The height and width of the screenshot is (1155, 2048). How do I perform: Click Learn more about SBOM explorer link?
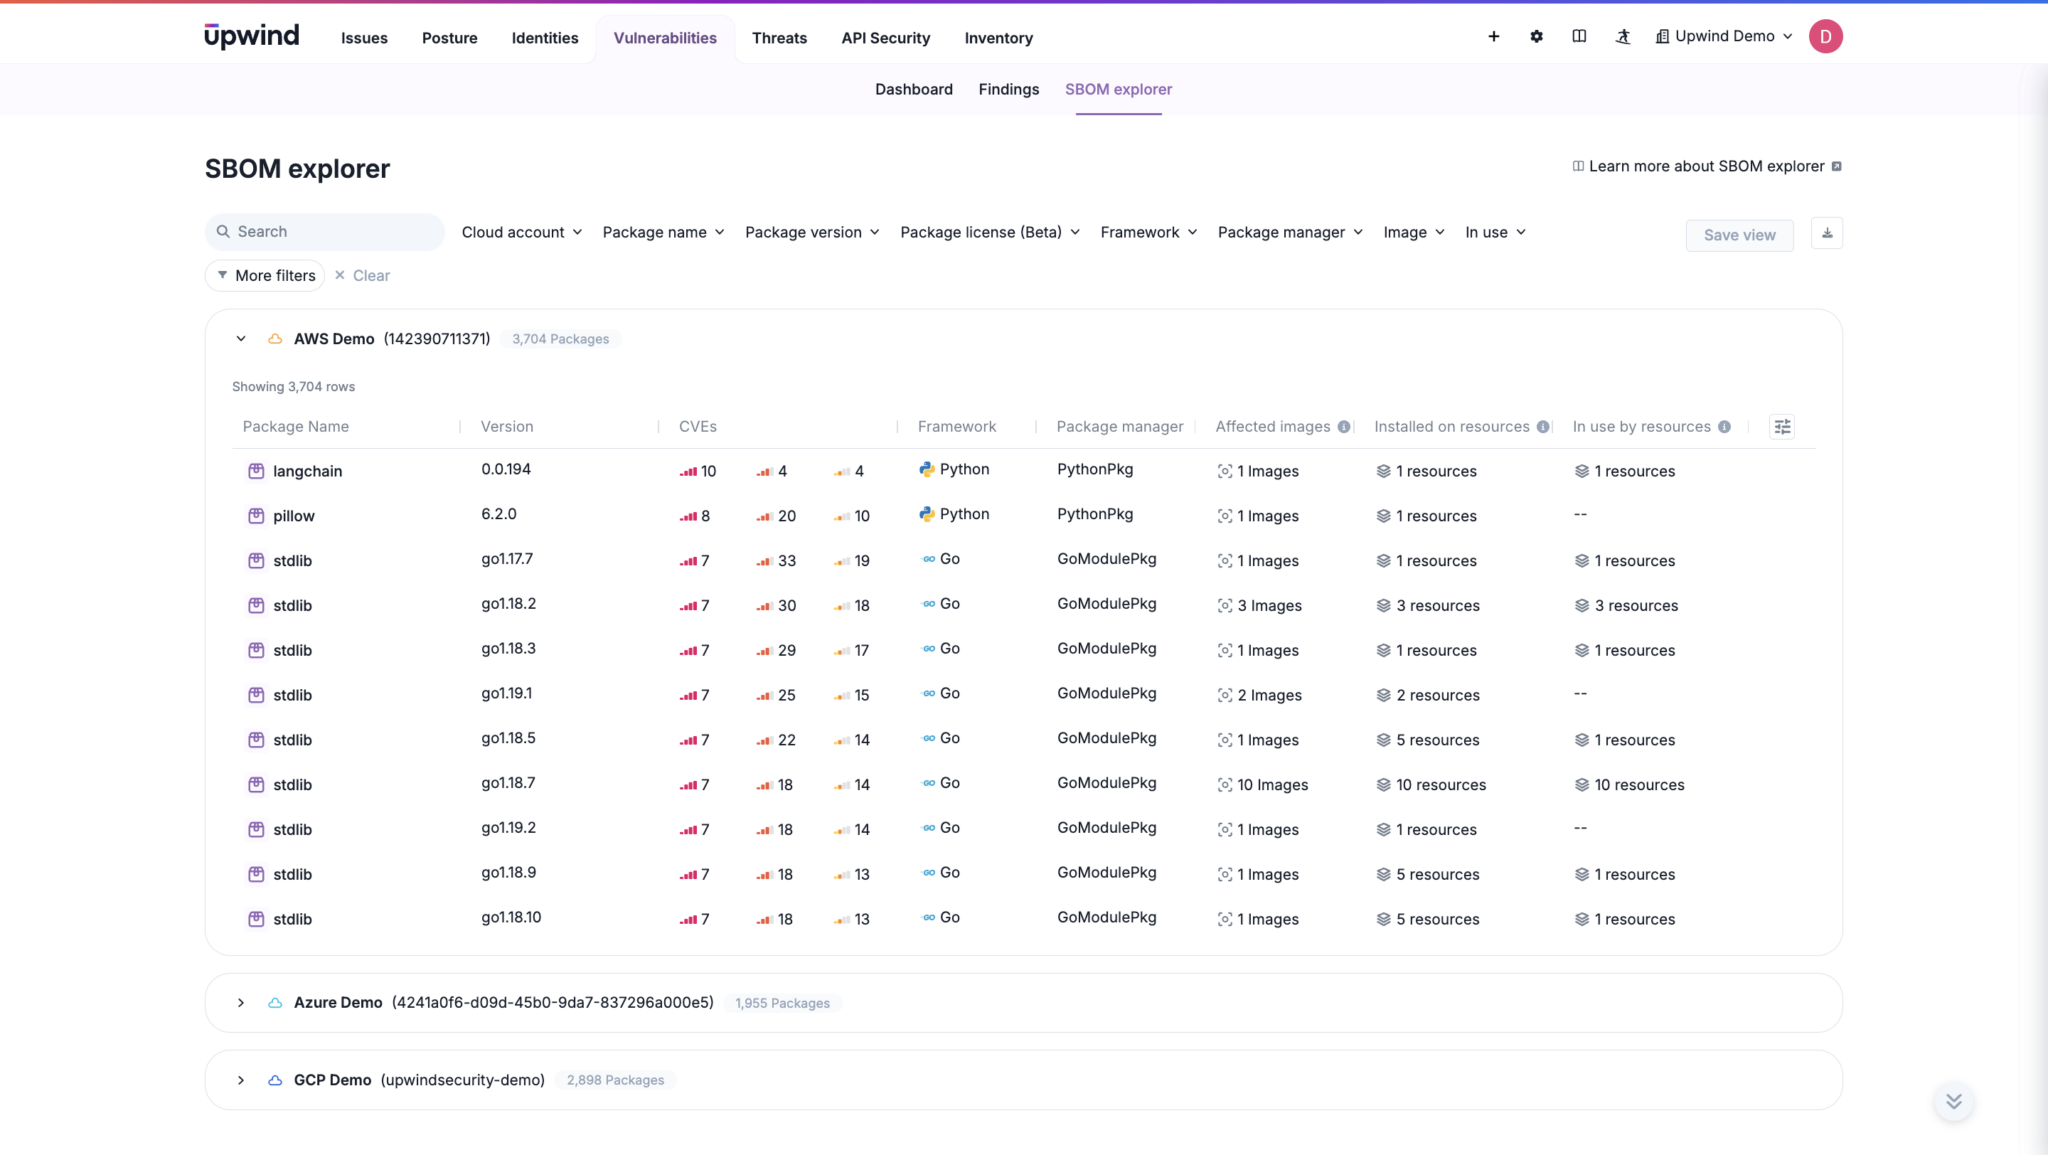pos(1707,166)
